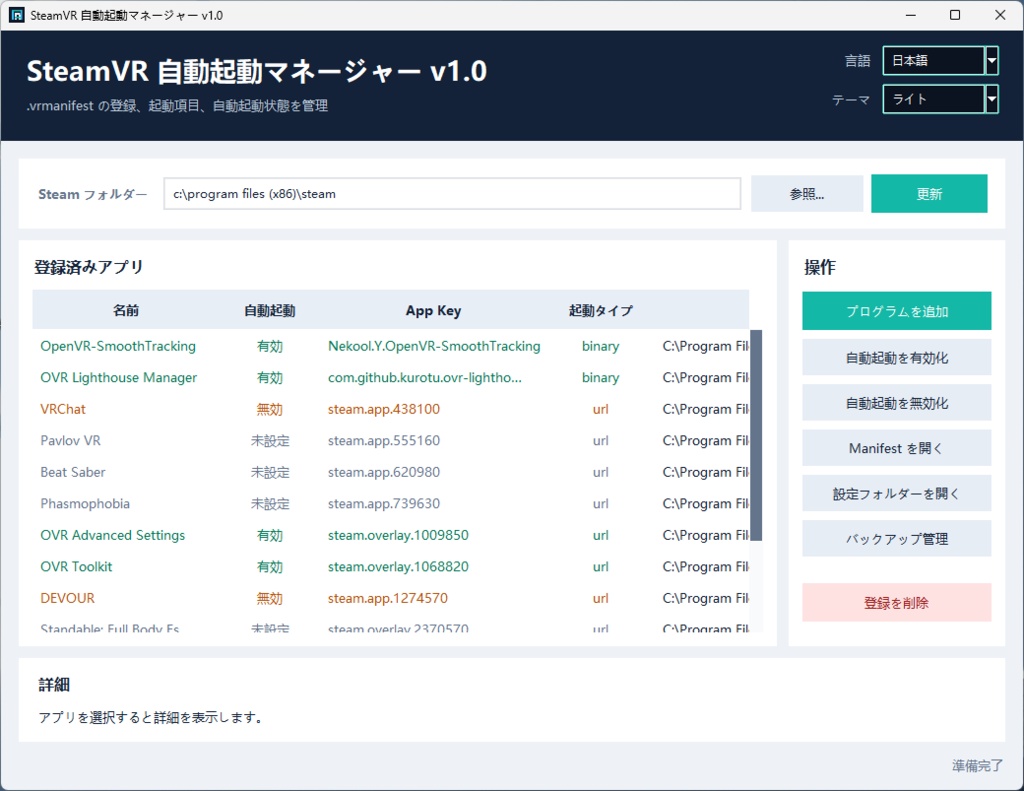Viewport: 1024px width, 791px height.
Task: Click 未設定 status in Beat Saber row
Action: (x=270, y=472)
